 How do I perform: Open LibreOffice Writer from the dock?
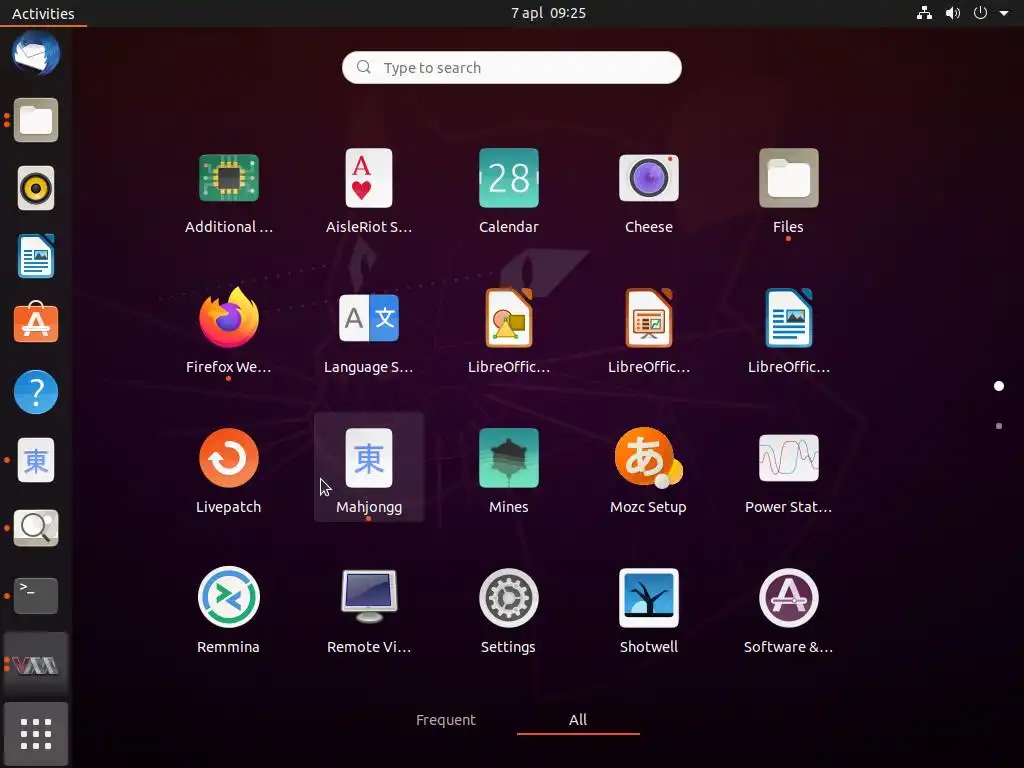tap(36, 256)
